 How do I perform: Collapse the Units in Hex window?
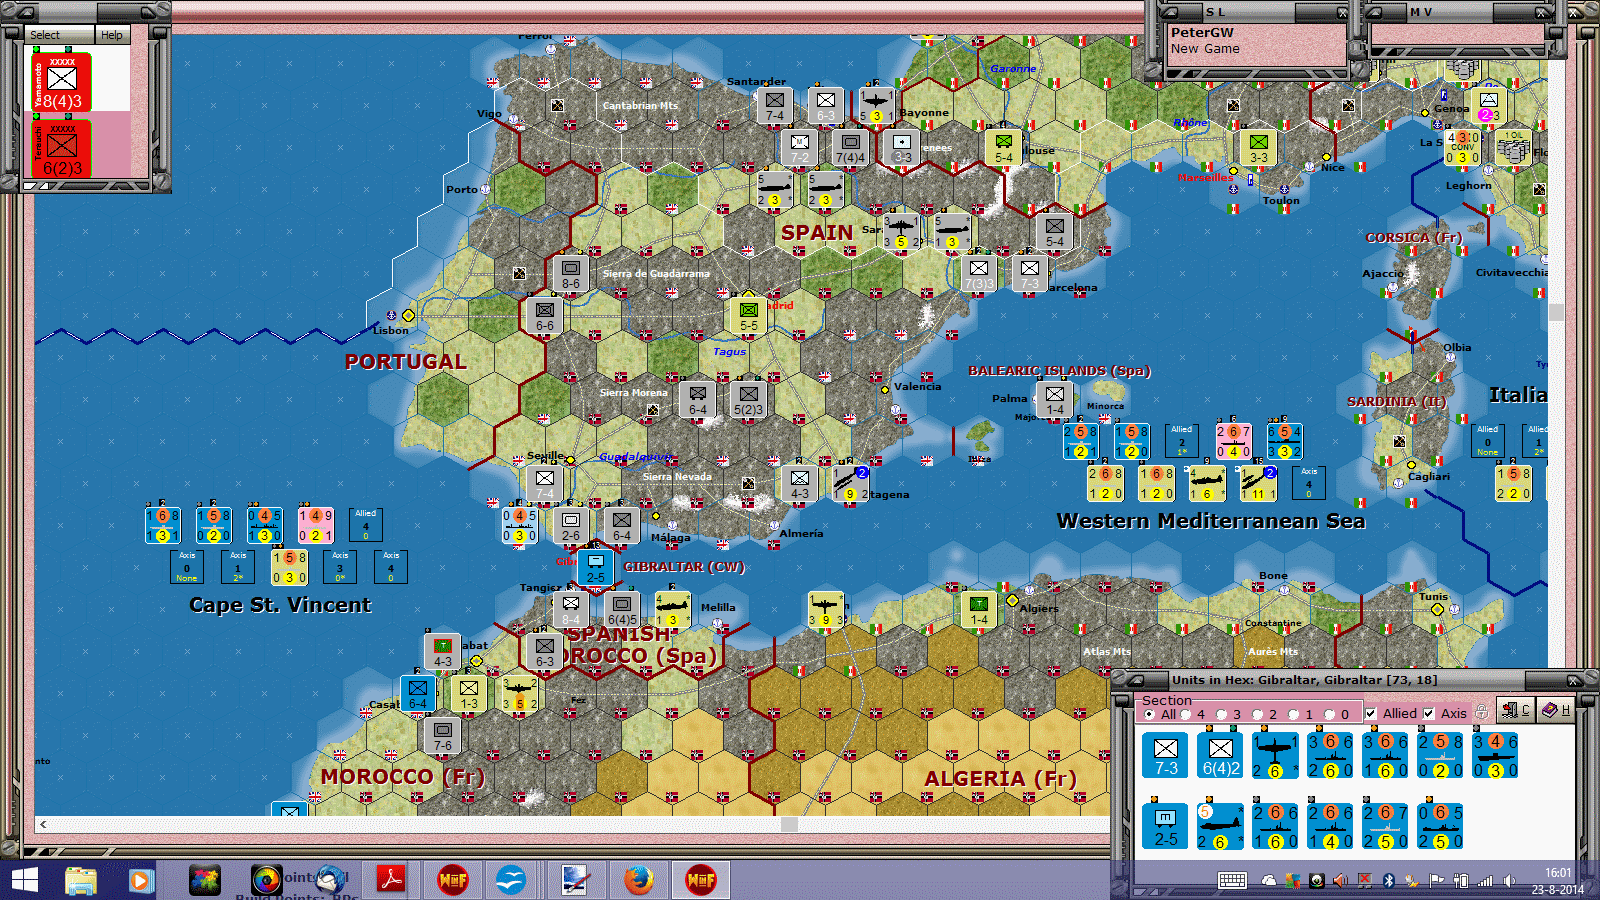tap(1137, 681)
